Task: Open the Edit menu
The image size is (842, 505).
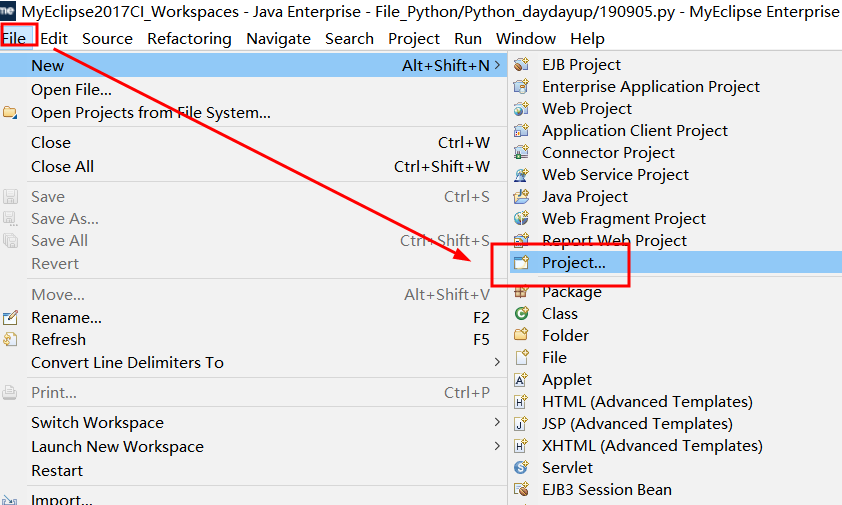Action: pyautogui.click(x=54, y=39)
